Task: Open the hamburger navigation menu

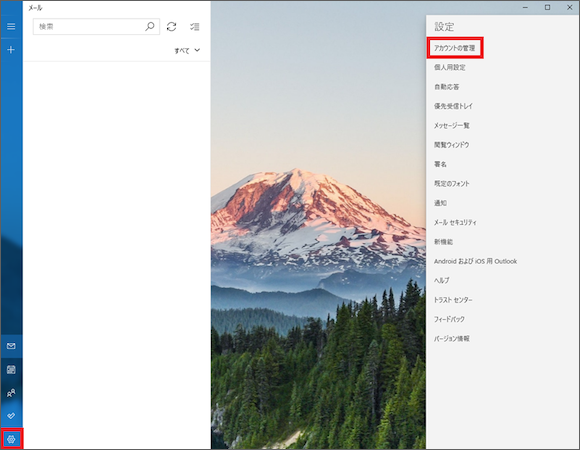Action: (11, 26)
